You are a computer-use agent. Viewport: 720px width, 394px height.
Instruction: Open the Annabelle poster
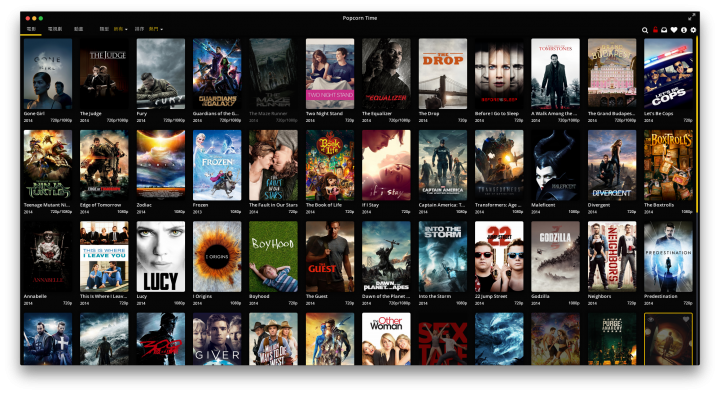[48, 256]
